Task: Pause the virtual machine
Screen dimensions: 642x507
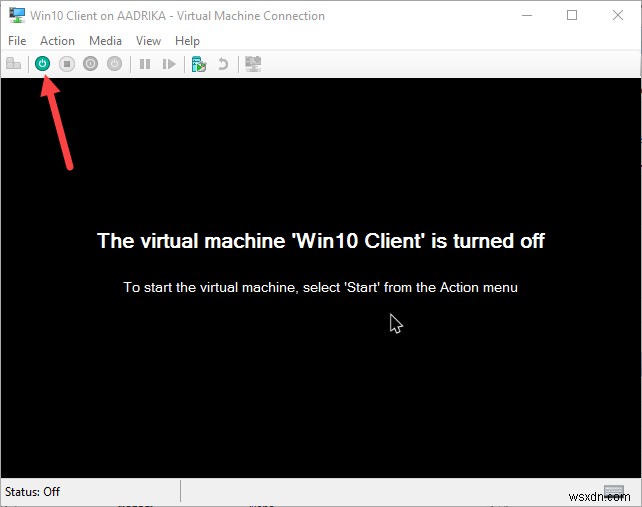Action: click(x=145, y=64)
